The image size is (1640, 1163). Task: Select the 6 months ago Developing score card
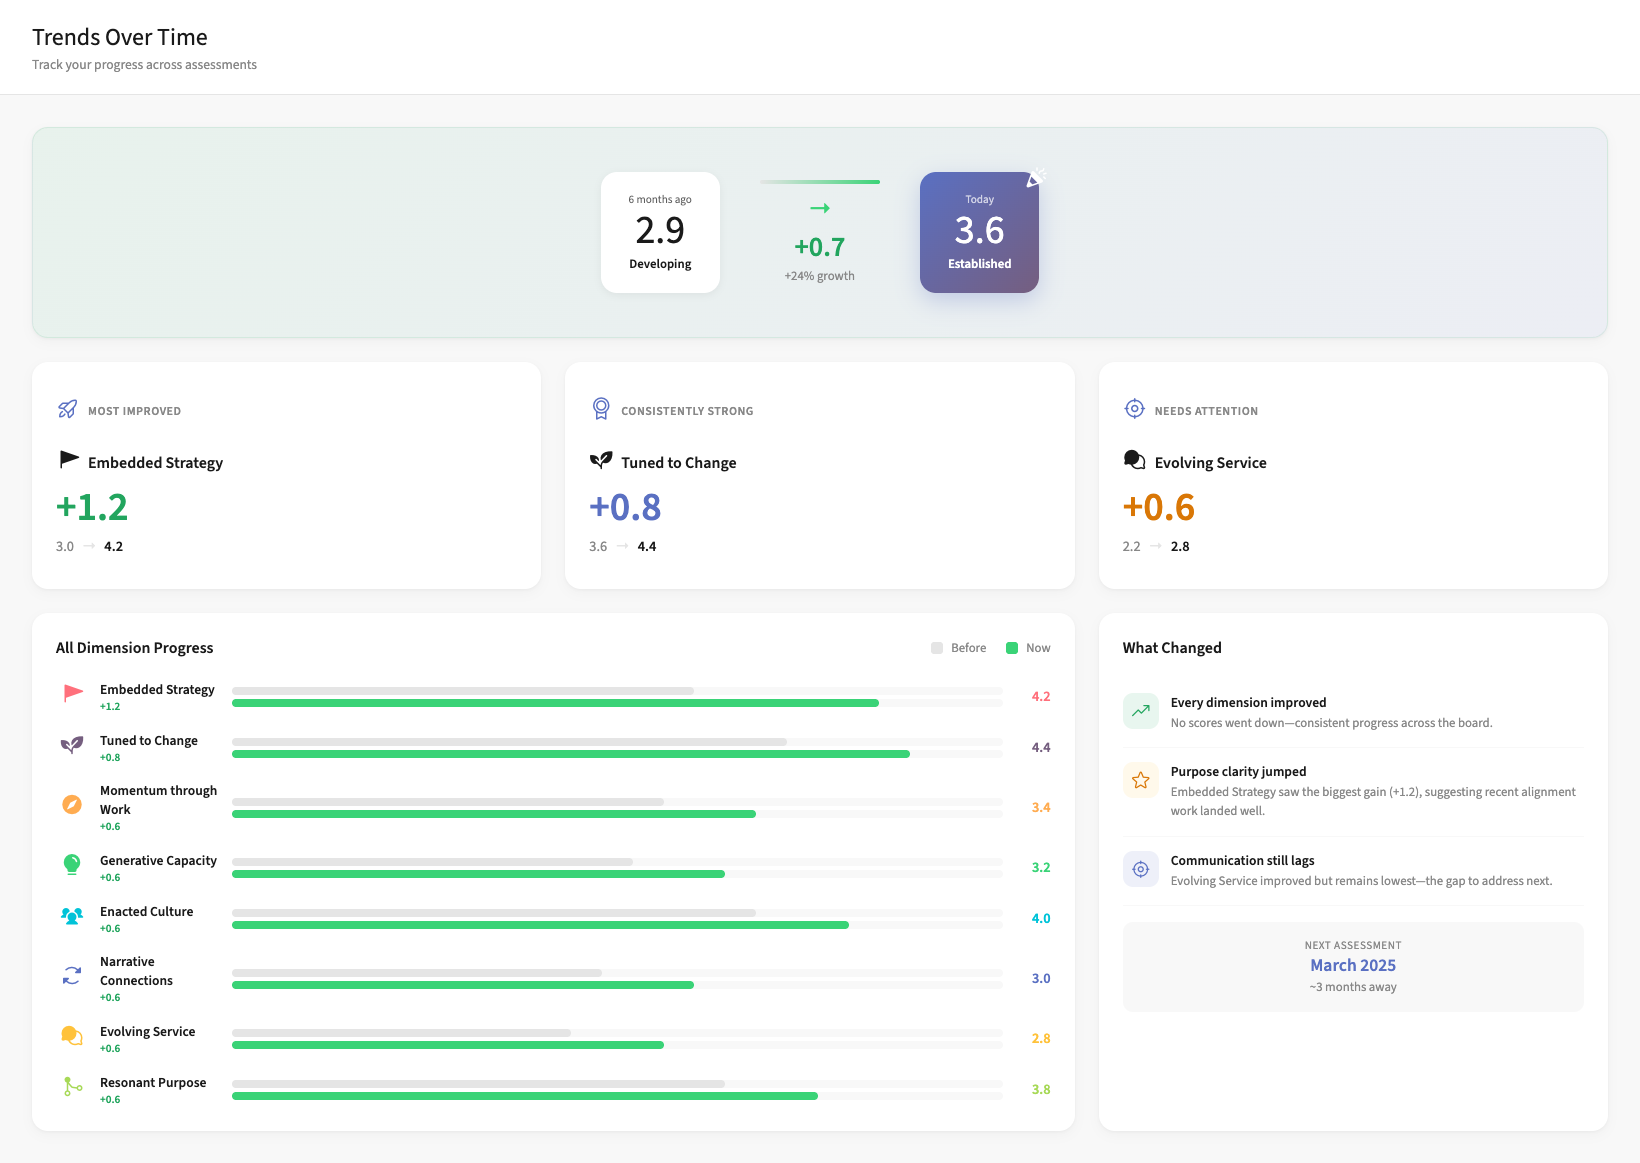[660, 232]
